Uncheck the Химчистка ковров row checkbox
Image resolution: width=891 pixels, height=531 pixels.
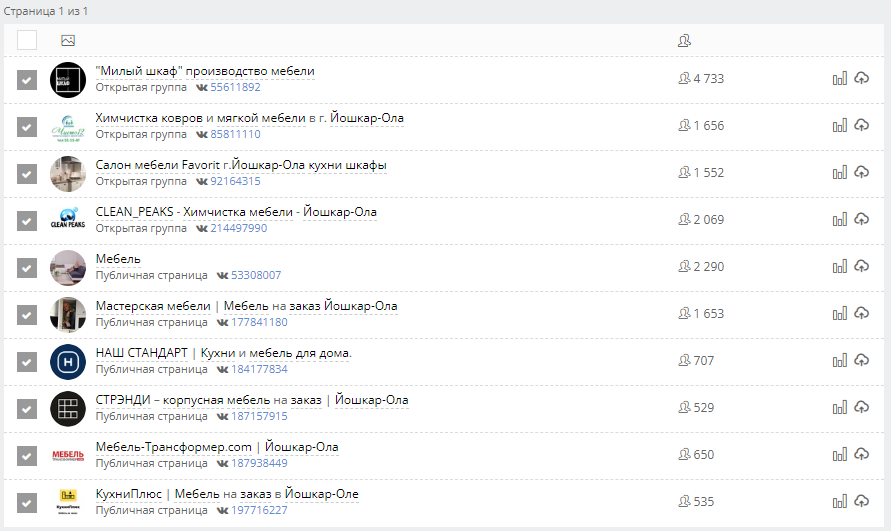coord(27,127)
